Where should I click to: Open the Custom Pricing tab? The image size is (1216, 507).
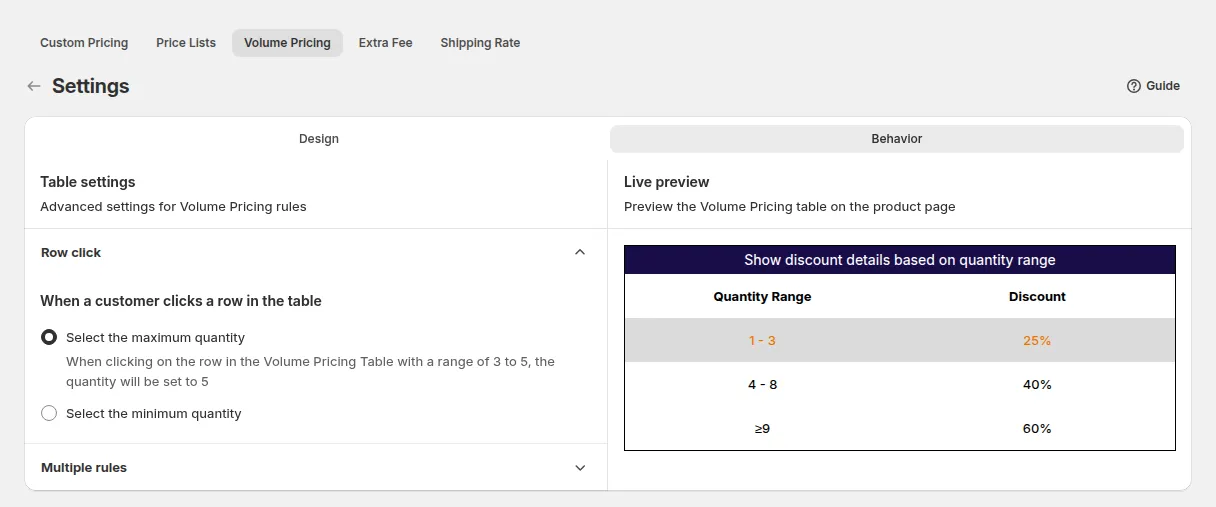click(84, 43)
